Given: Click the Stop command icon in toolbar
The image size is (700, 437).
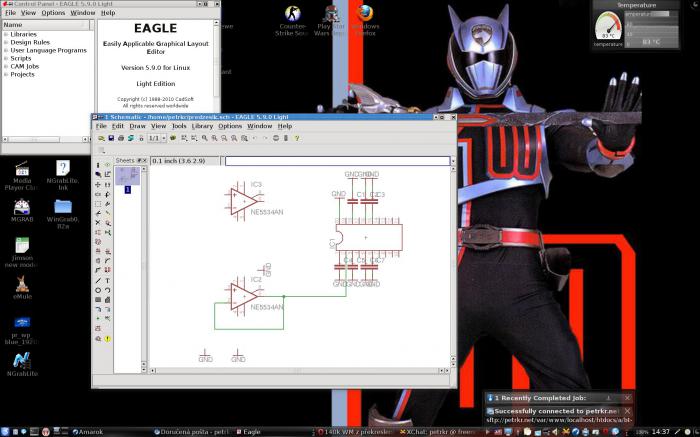Looking at the screenshot, I should (276, 138).
